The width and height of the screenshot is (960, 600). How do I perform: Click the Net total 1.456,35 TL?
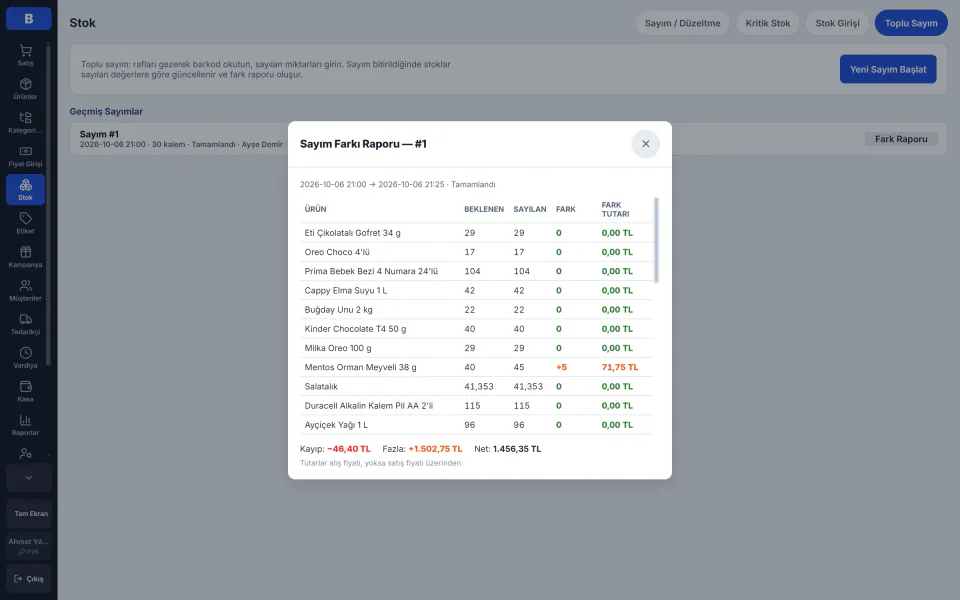[517, 449]
